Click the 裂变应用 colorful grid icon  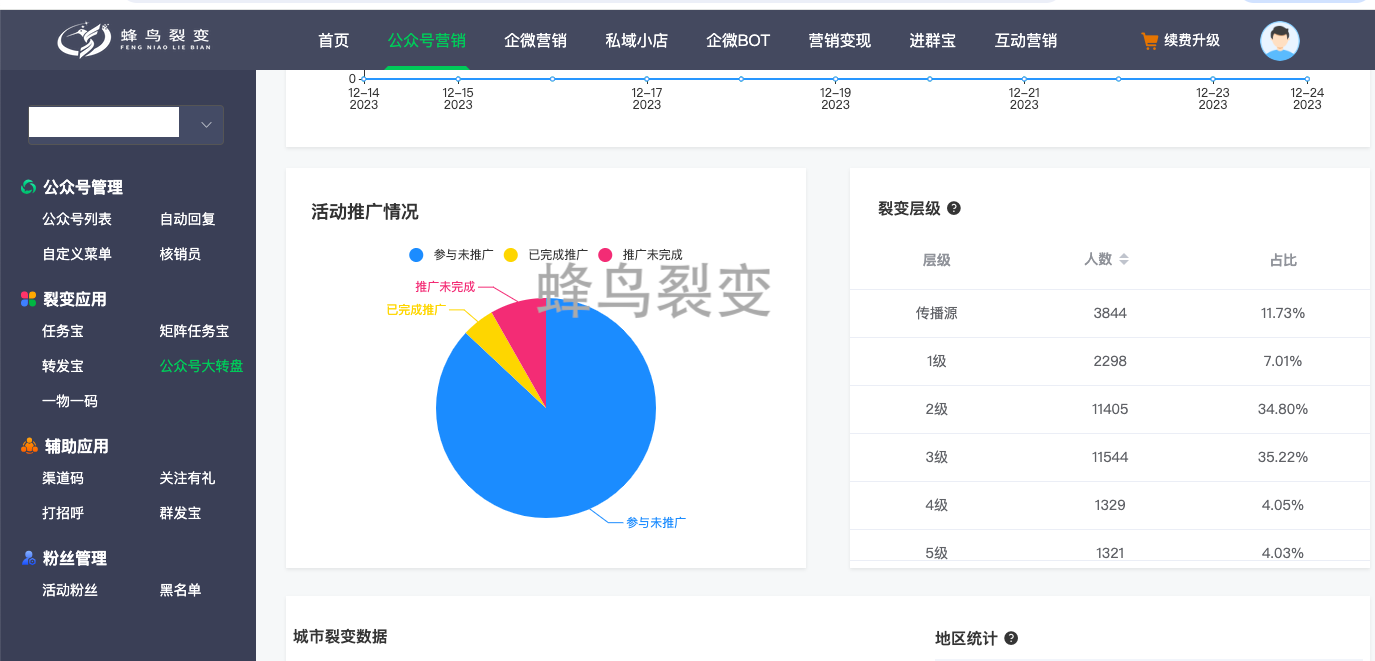pyautogui.click(x=28, y=299)
